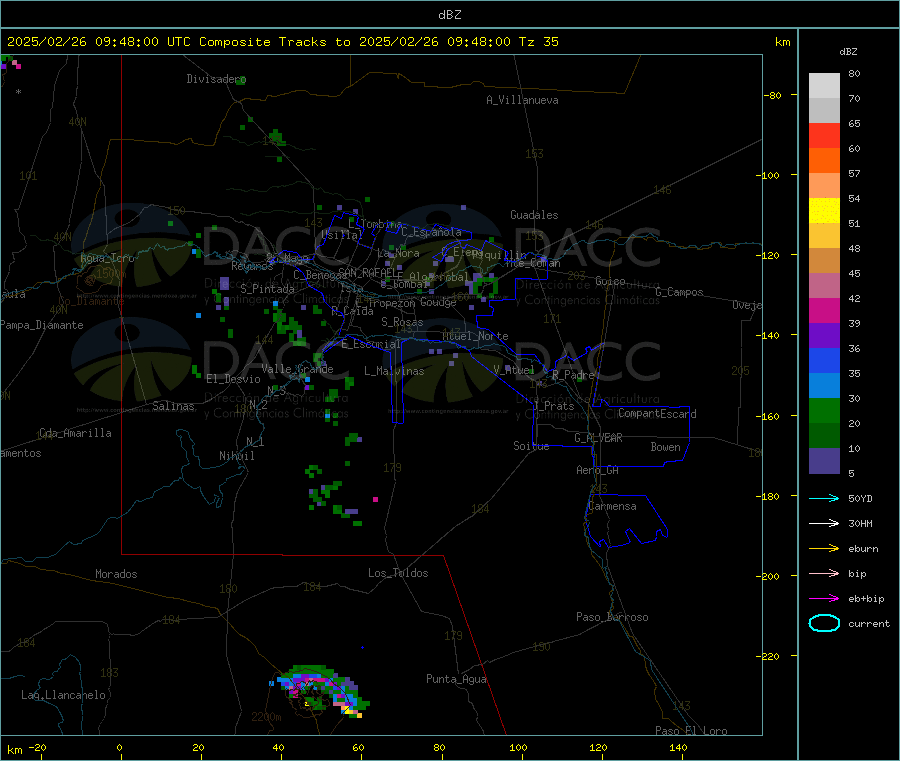The height and width of the screenshot is (761, 900).
Task: Click the 'J_Prats' place label
Action: coord(553,406)
